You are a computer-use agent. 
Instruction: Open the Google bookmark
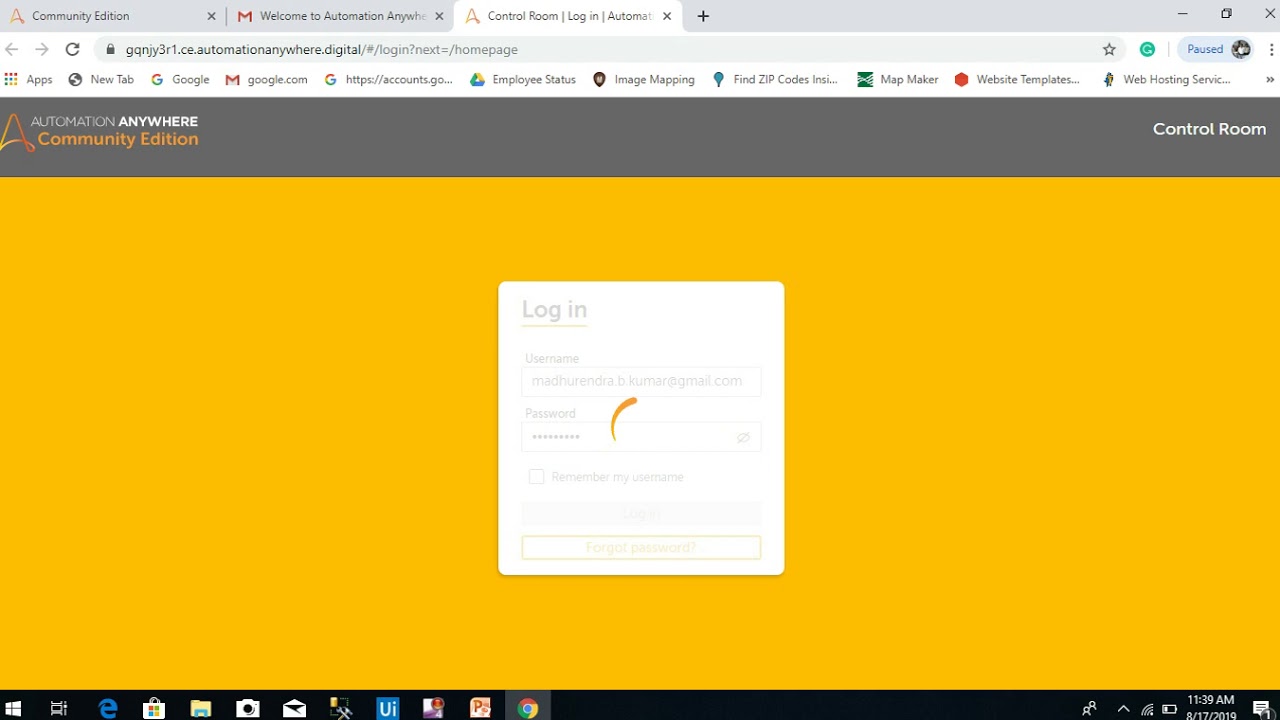(180, 79)
